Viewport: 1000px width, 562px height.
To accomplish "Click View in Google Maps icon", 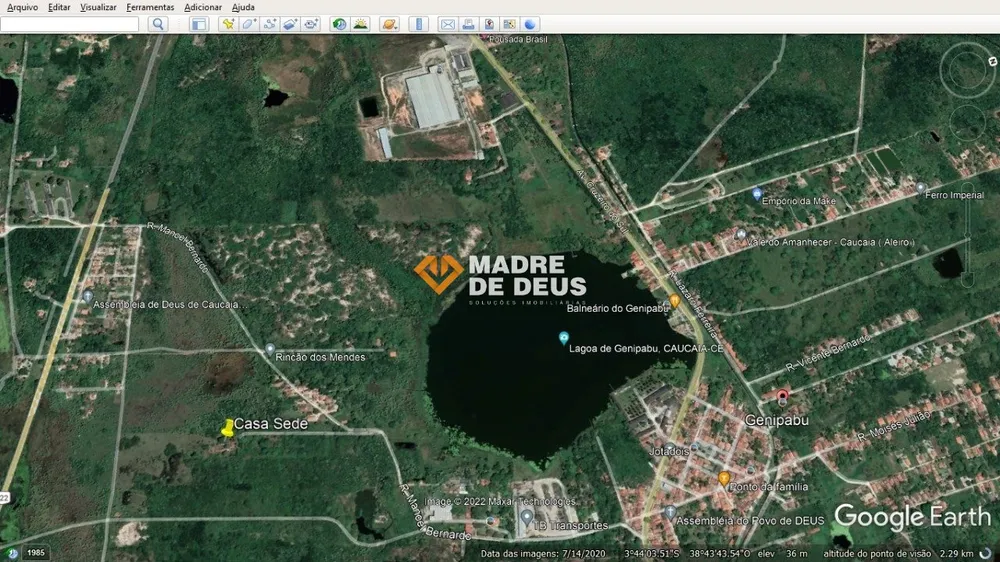I will pyautogui.click(x=509, y=24).
